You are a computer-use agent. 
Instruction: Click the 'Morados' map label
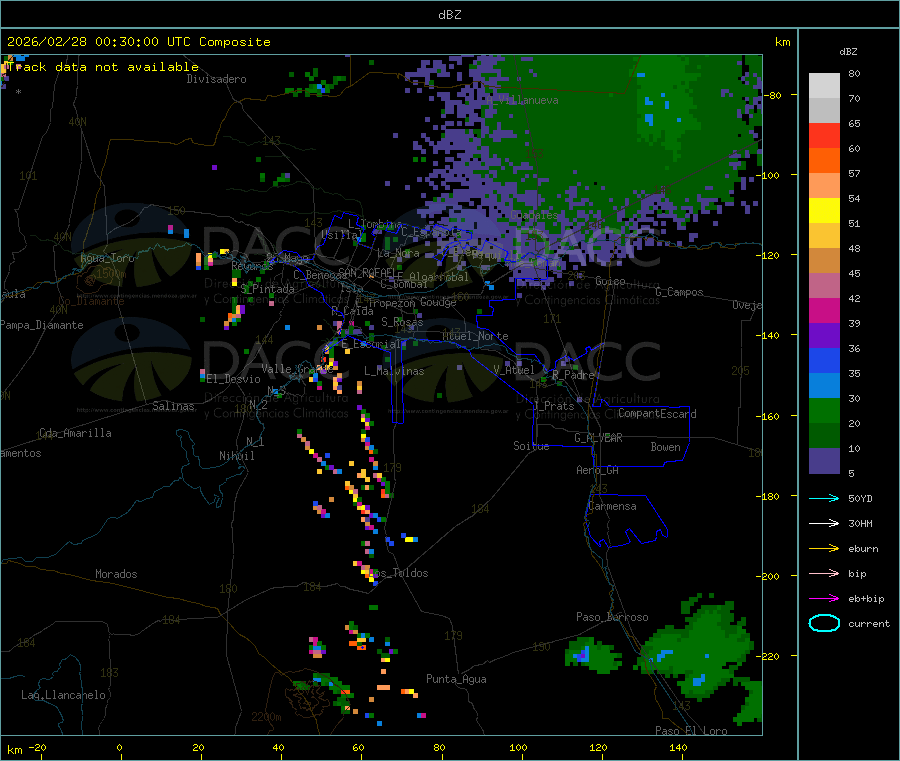click(x=116, y=574)
